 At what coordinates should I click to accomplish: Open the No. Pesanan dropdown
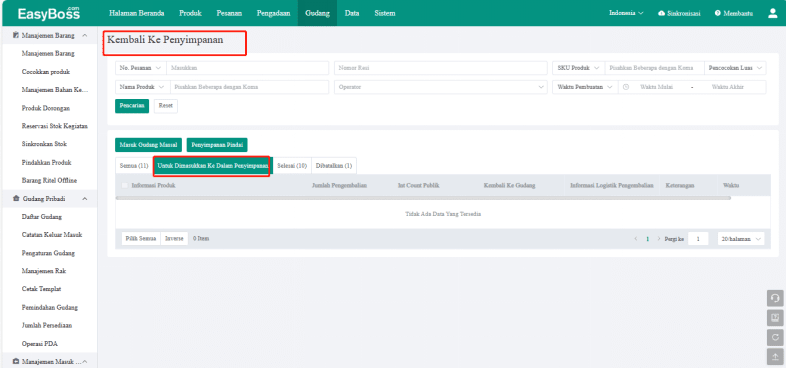(141, 68)
